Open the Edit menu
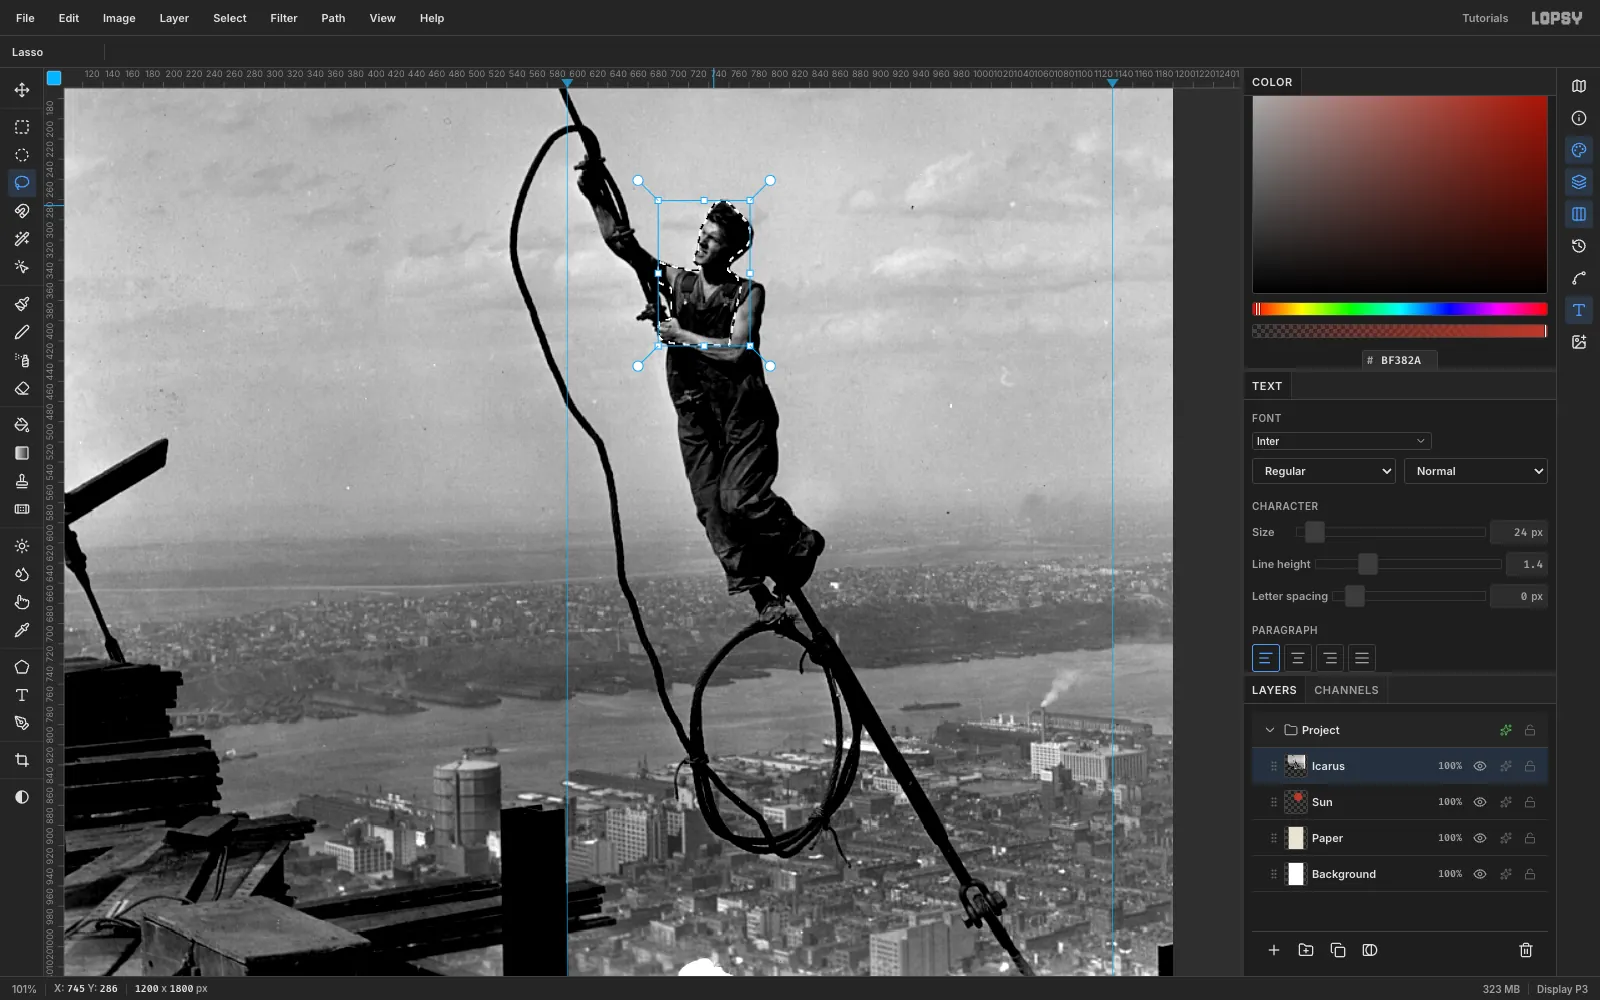This screenshot has width=1600, height=1000. coord(69,18)
